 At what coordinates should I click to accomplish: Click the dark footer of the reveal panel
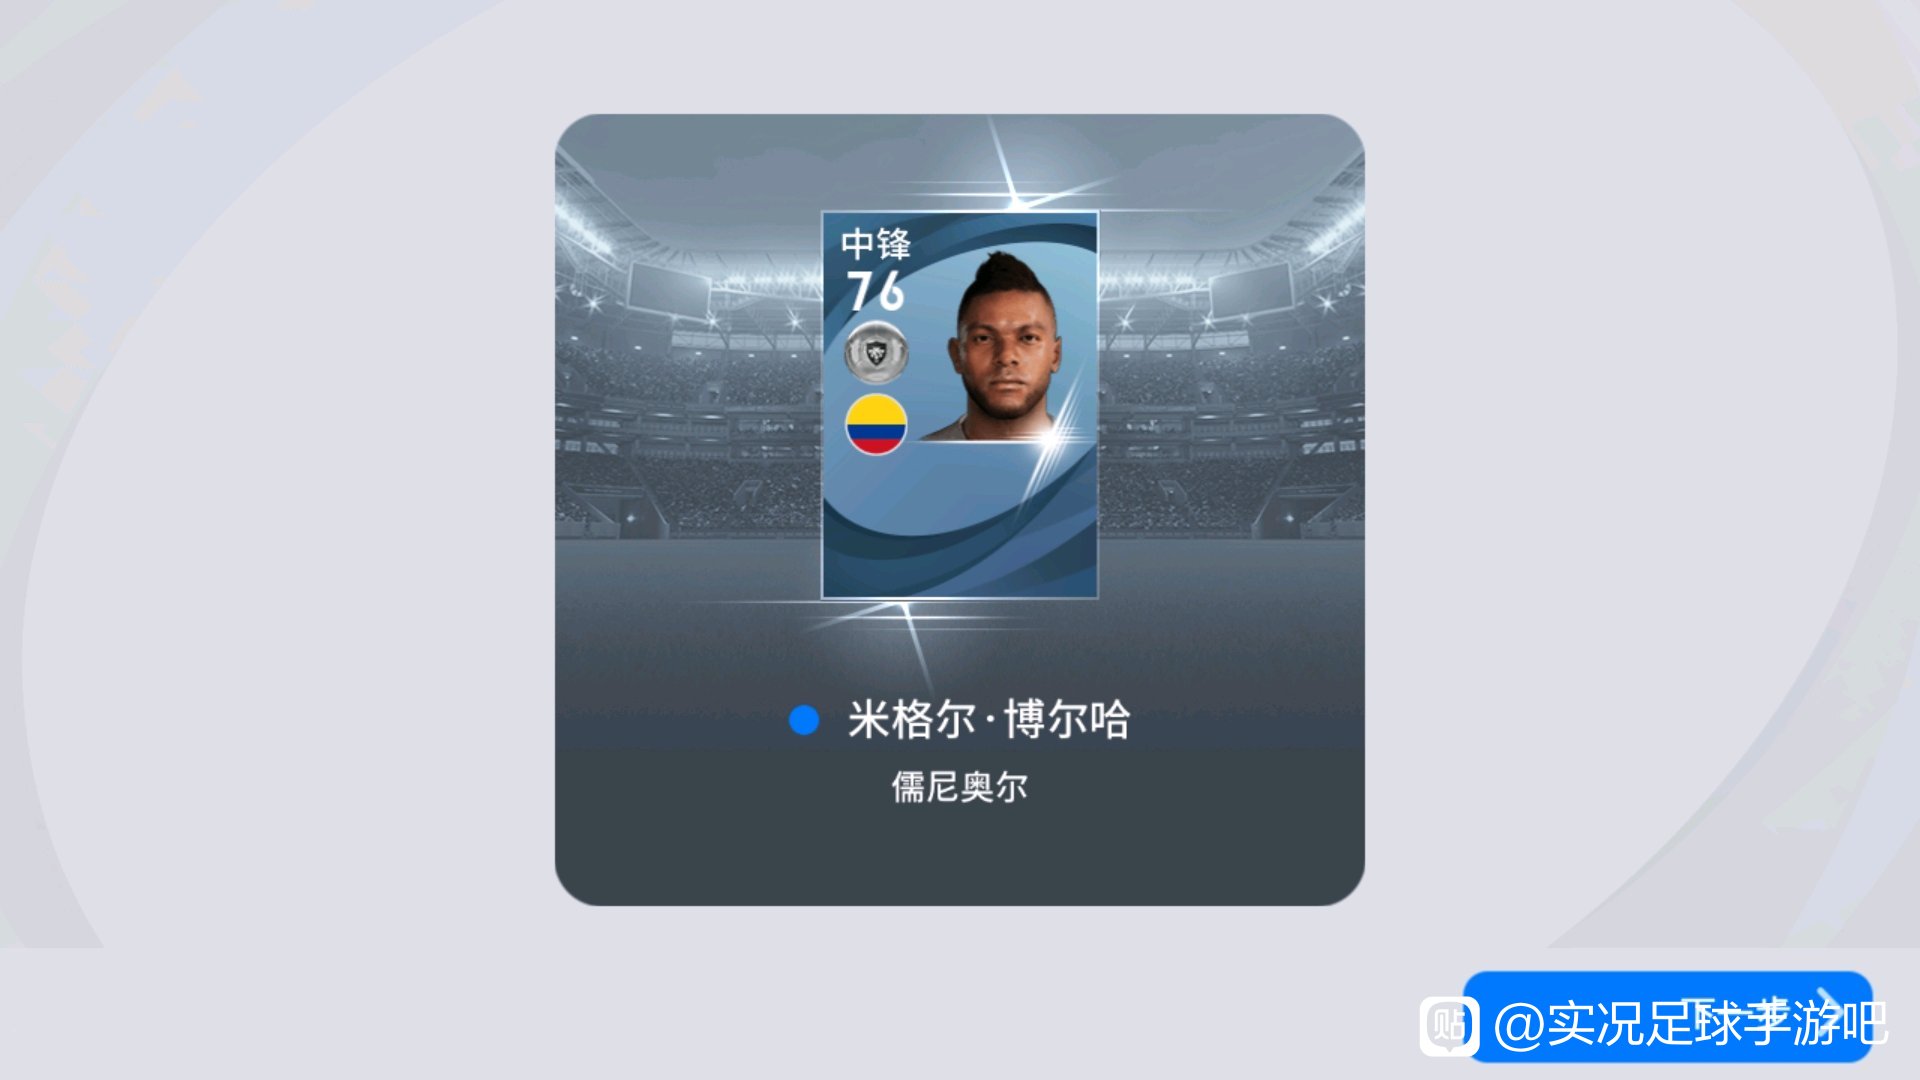(x=960, y=850)
